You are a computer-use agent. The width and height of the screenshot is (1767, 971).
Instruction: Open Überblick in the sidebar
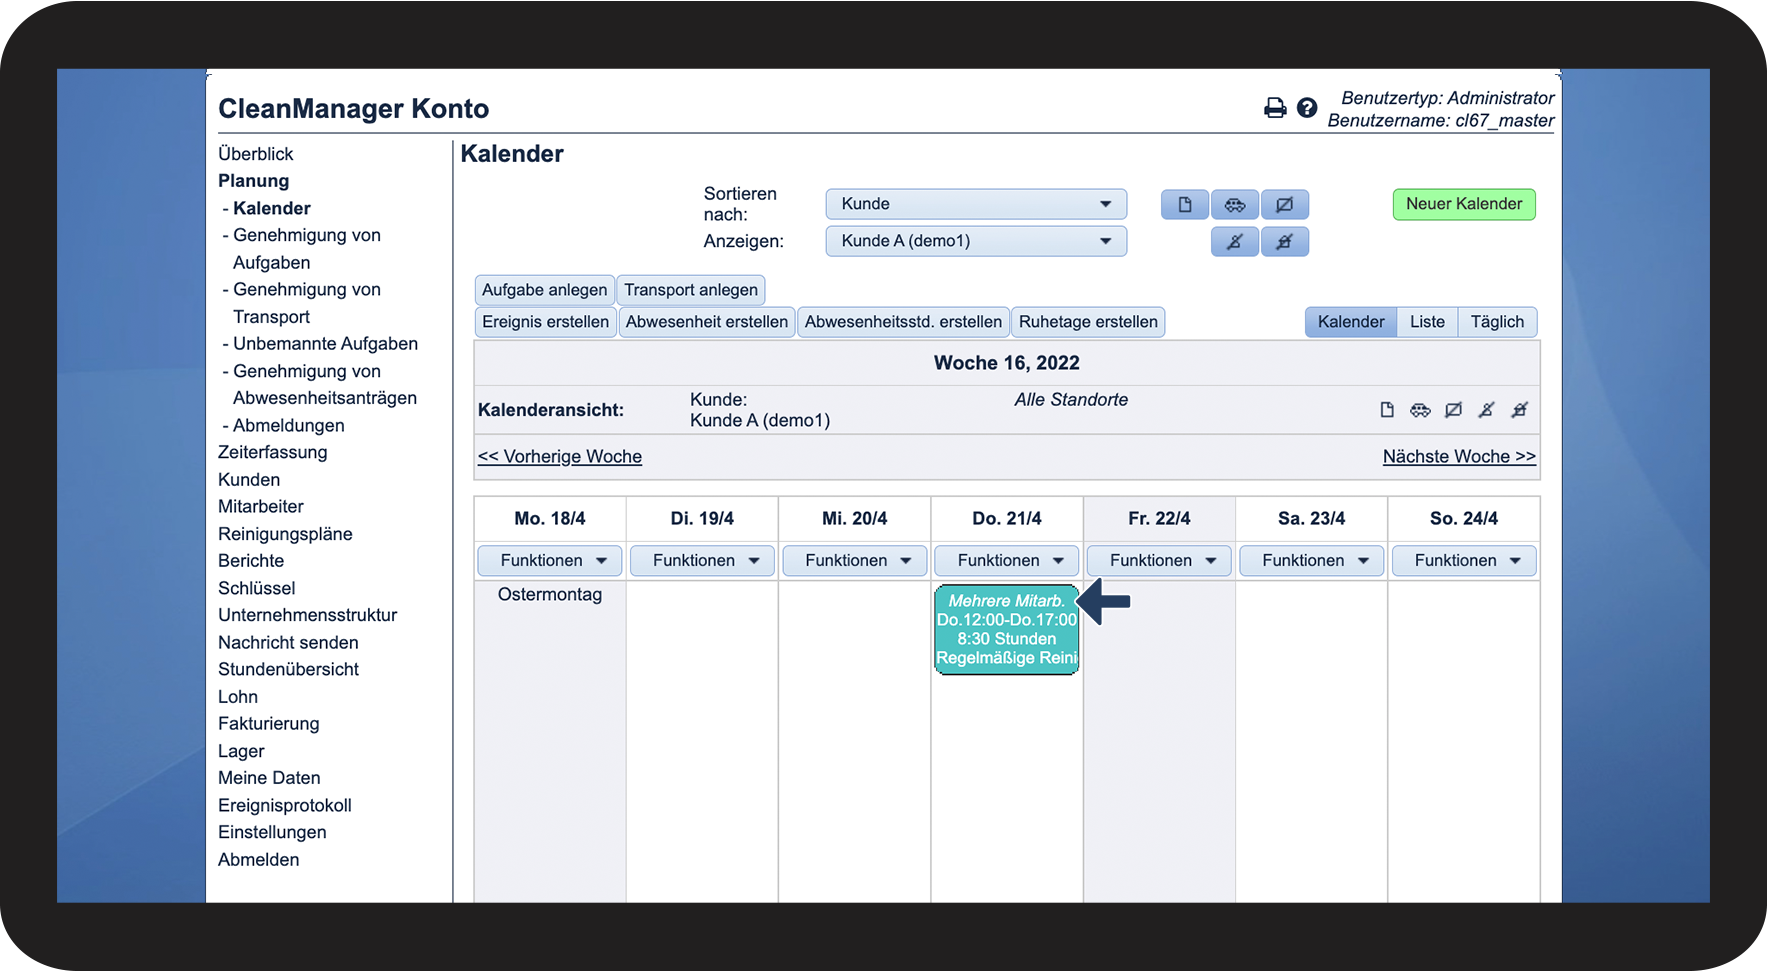pos(256,154)
